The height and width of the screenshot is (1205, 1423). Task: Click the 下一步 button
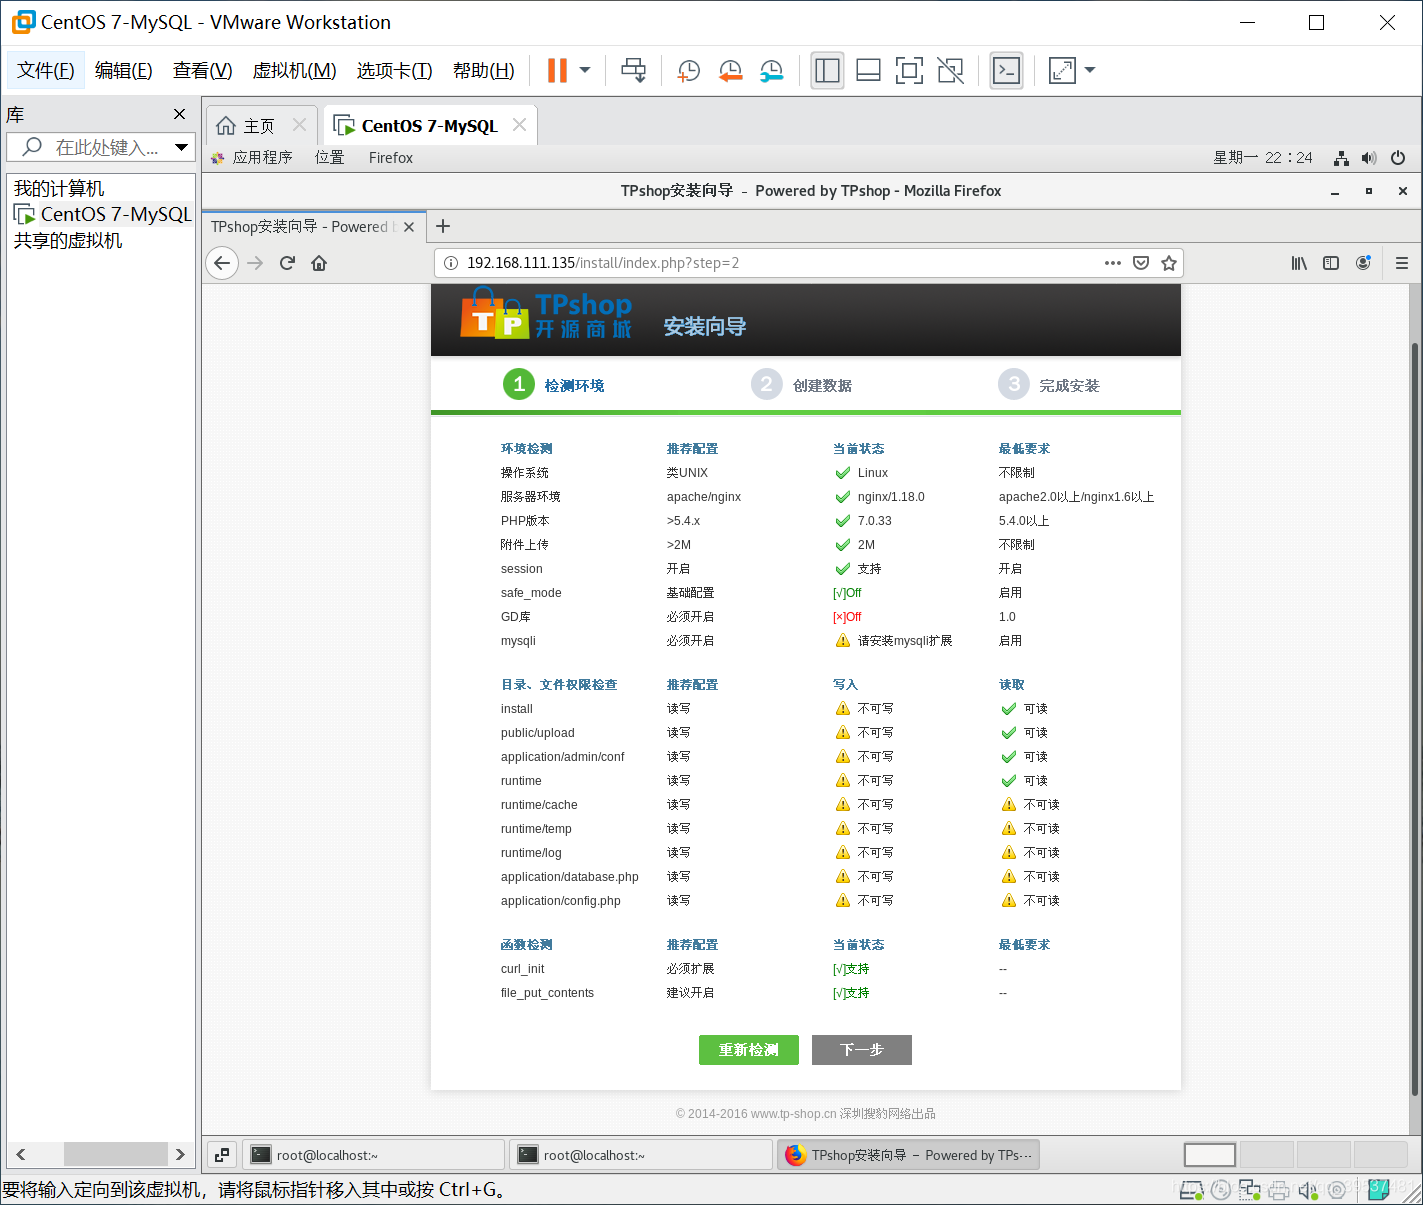862,1050
